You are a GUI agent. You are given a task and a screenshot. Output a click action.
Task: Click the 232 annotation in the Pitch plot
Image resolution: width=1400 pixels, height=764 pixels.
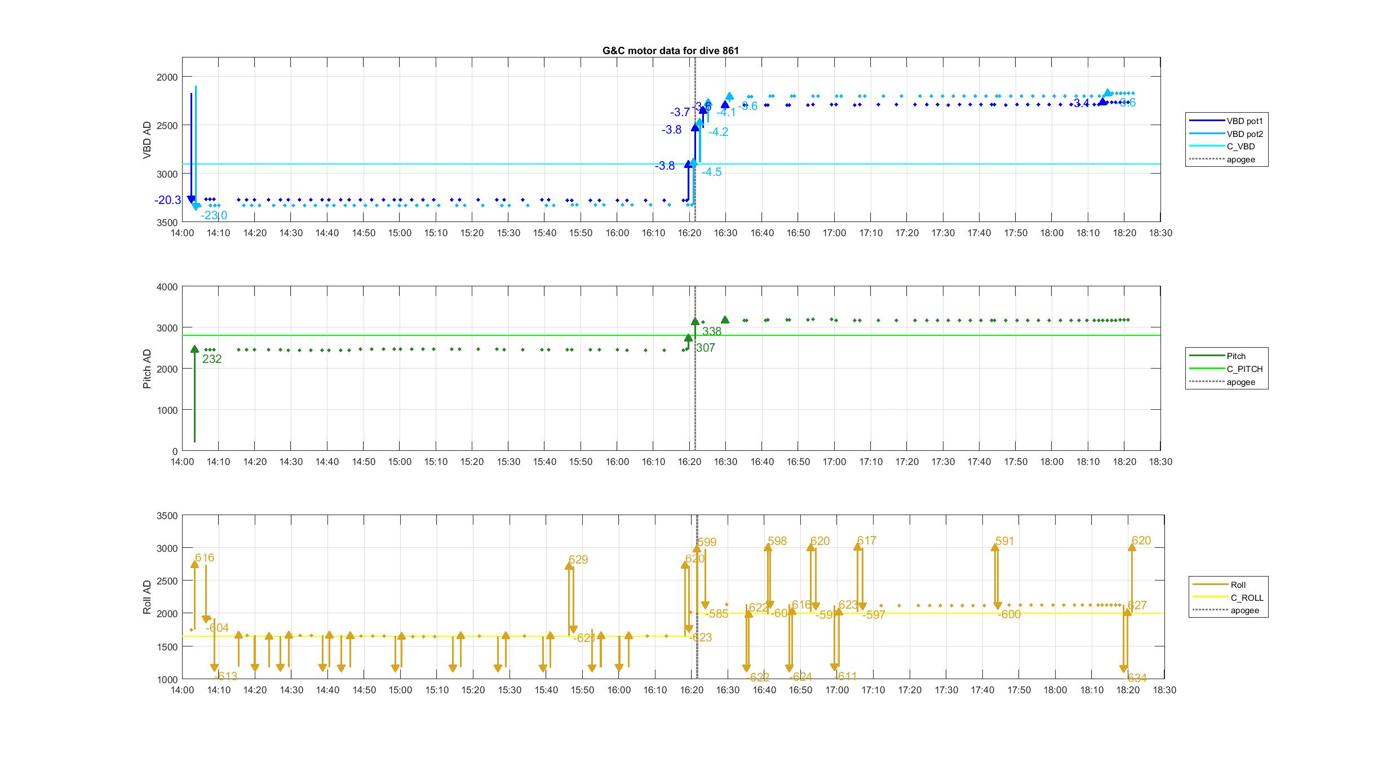point(212,358)
